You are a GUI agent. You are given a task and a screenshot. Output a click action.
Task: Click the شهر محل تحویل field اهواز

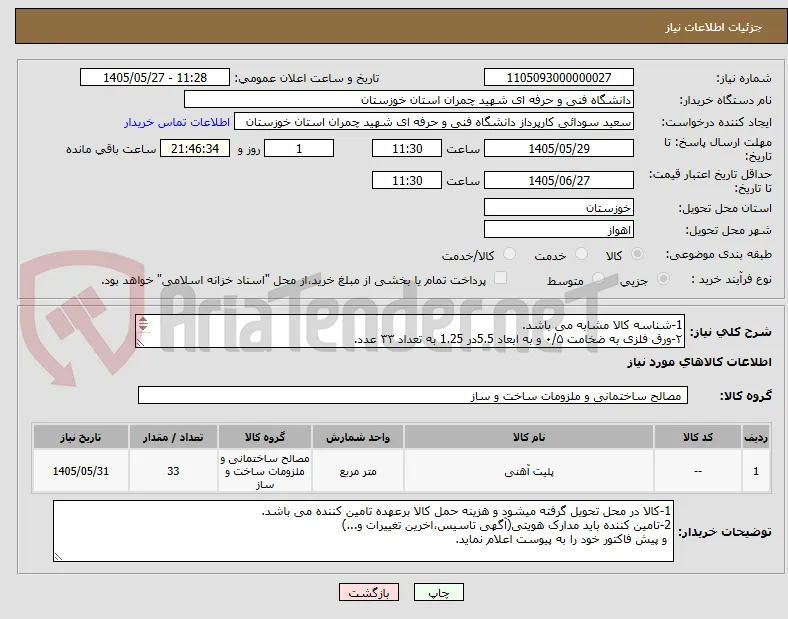pyautogui.click(x=558, y=229)
